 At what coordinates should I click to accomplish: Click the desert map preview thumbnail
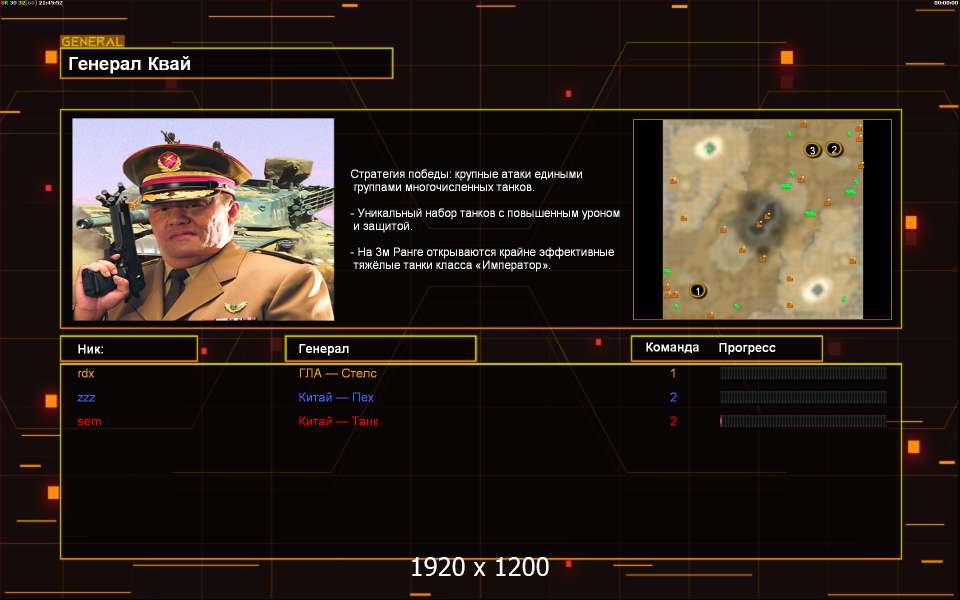pos(762,219)
